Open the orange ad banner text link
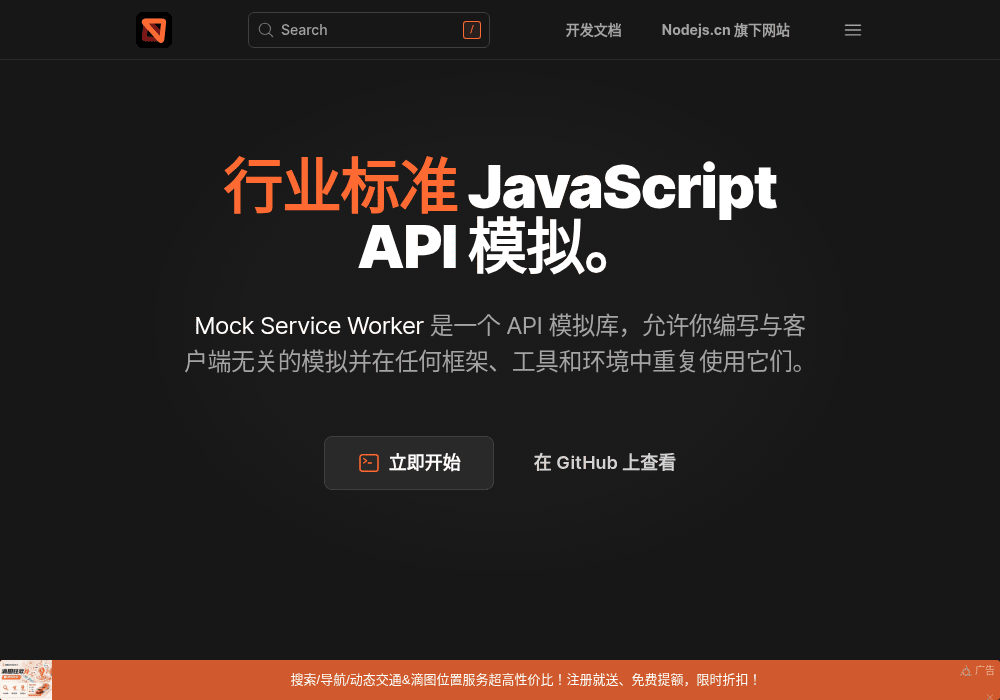 pos(526,680)
